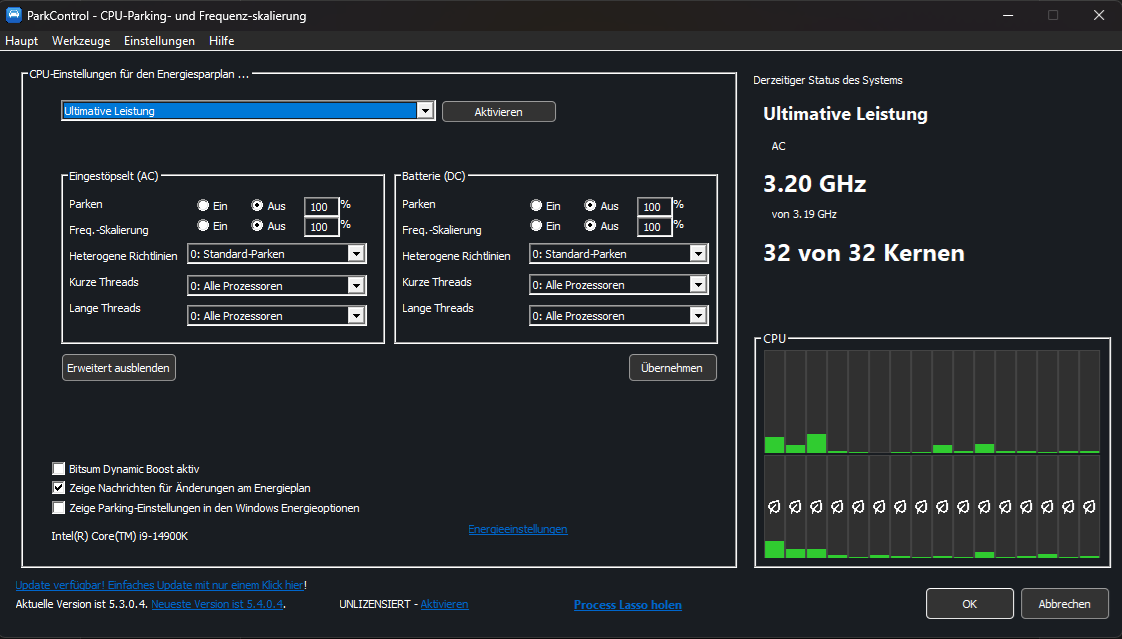Click the Batterie (DC) group label
This screenshot has width=1122, height=639.
434,176
